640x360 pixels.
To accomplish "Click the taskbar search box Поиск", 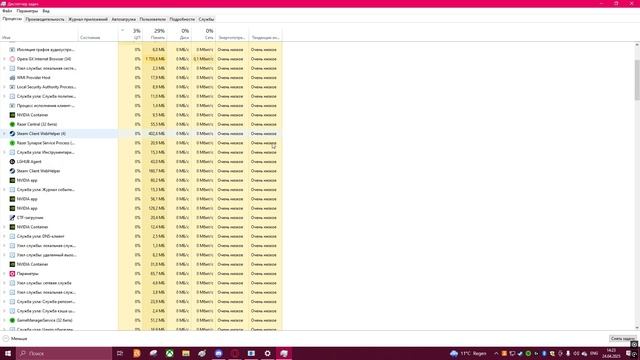I will [64, 353].
